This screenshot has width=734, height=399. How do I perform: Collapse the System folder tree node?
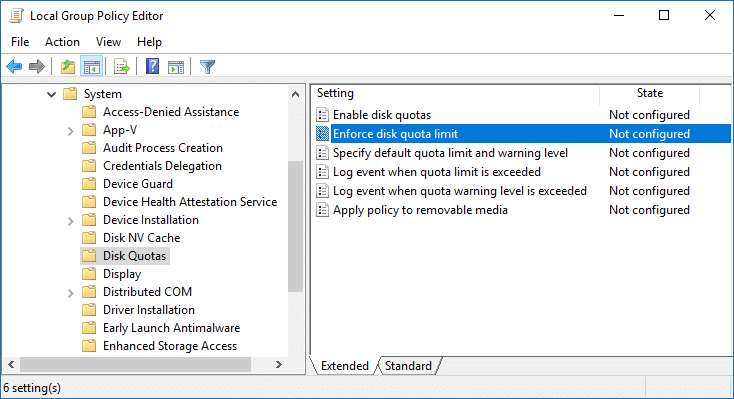click(51, 94)
